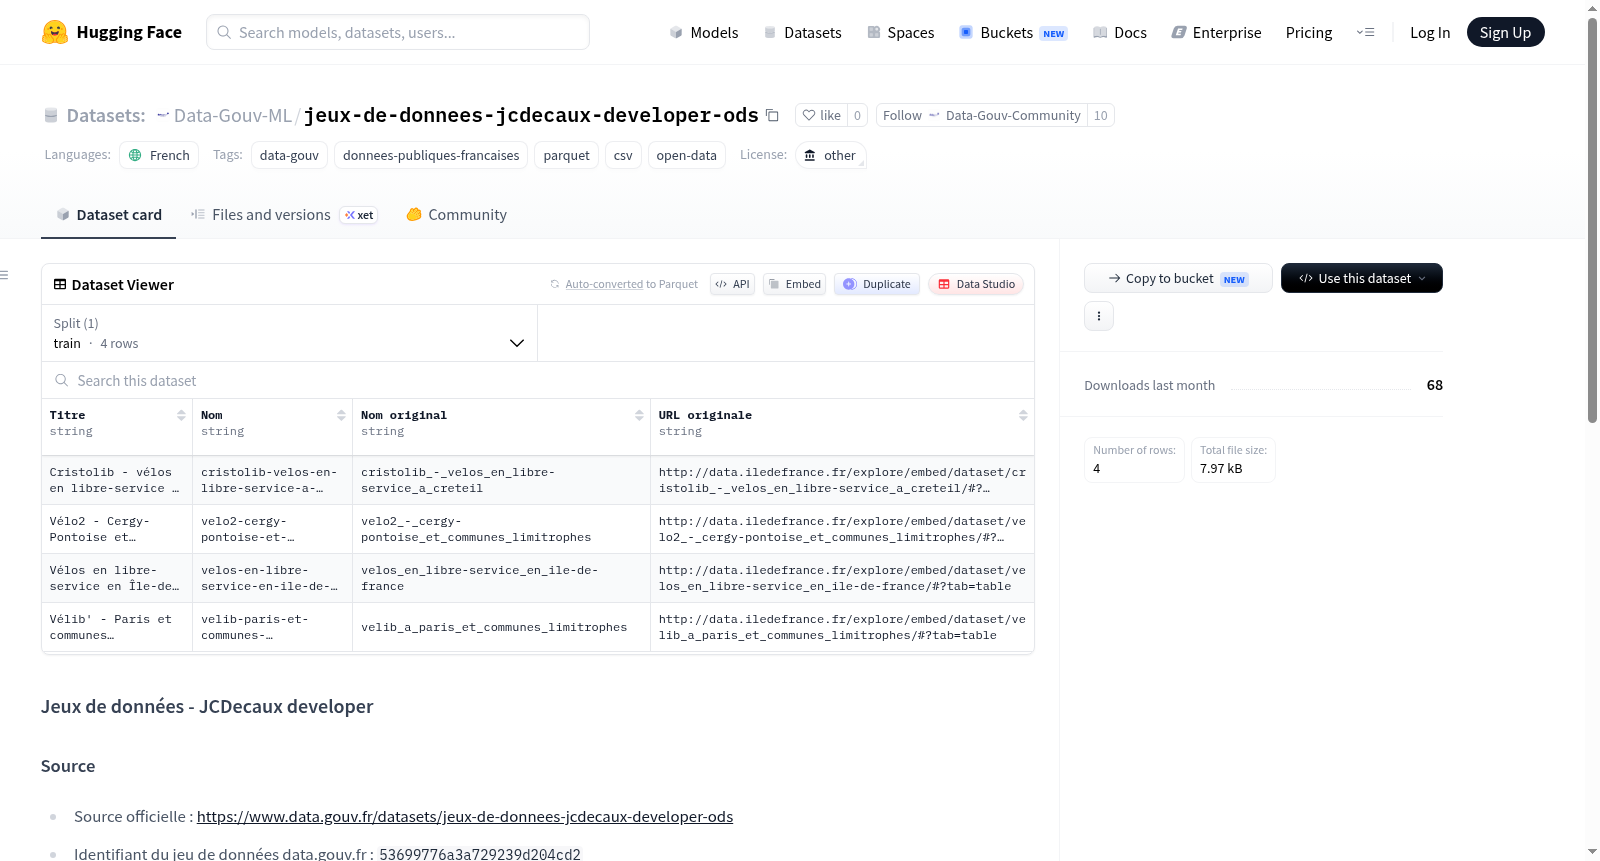Open Data Studio
Screen dimensions: 1600x861
(x=976, y=284)
